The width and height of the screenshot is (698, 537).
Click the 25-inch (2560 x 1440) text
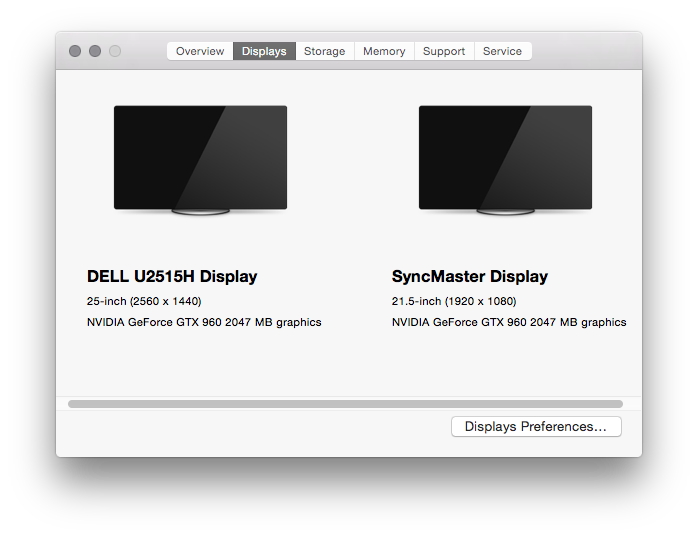click(144, 301)
